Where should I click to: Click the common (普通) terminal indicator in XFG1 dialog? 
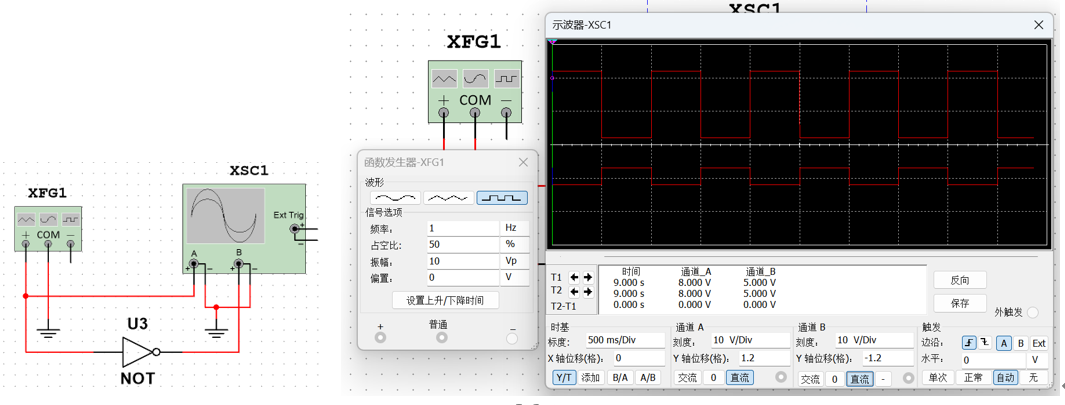[x=442, y=338]
